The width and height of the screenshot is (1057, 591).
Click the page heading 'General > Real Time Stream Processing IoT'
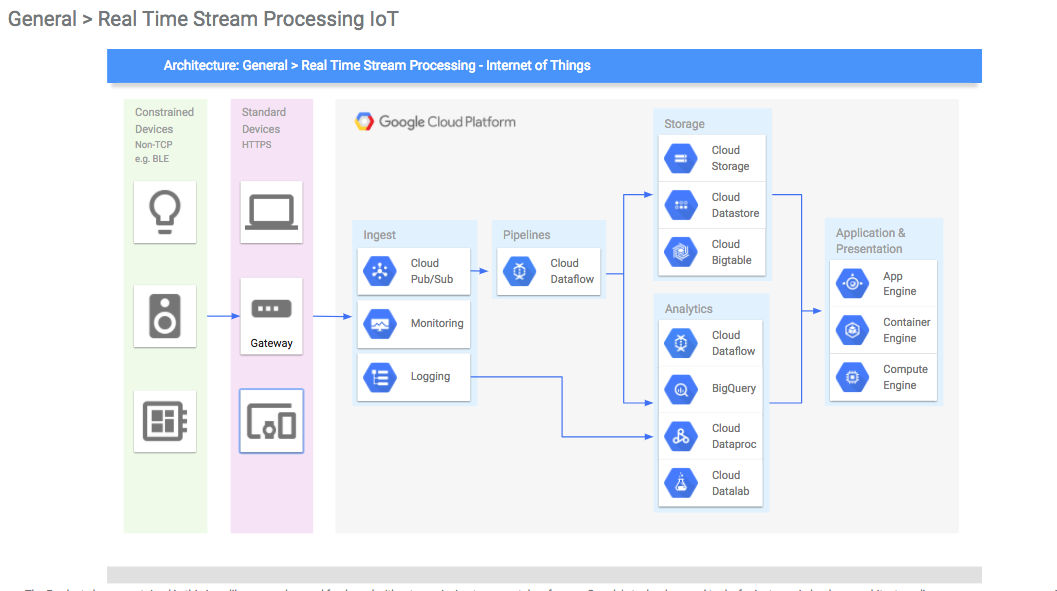(203, 19)
